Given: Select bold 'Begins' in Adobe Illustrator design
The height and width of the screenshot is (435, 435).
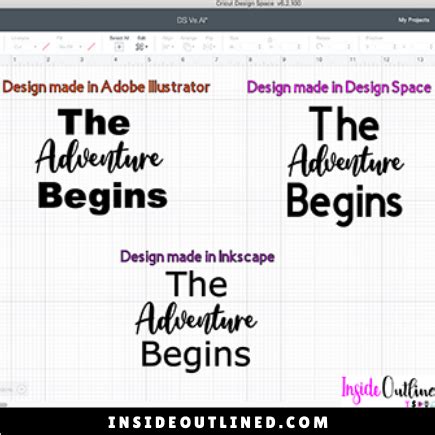Looking at the screenshot, I should click(102, 198).
